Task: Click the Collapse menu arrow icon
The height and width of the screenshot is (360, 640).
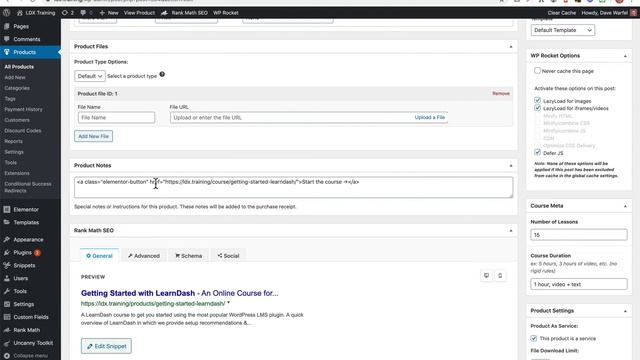Action: tap(7, 356)
